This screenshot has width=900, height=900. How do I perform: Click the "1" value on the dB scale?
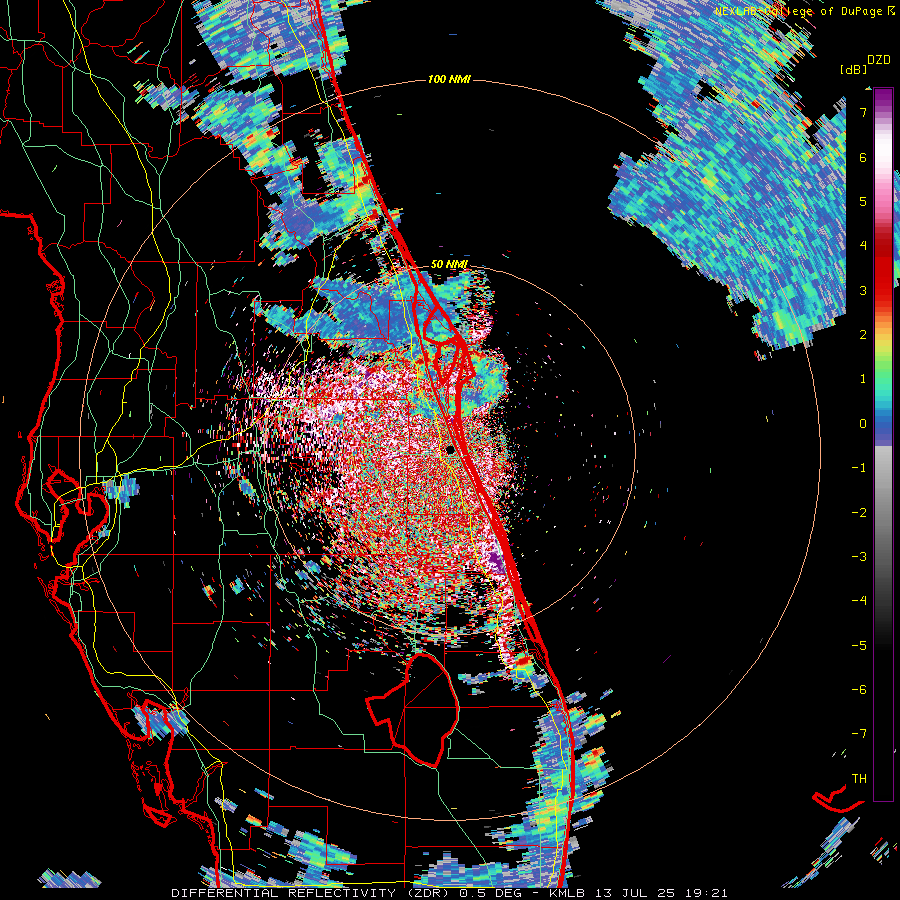point(863,379)
